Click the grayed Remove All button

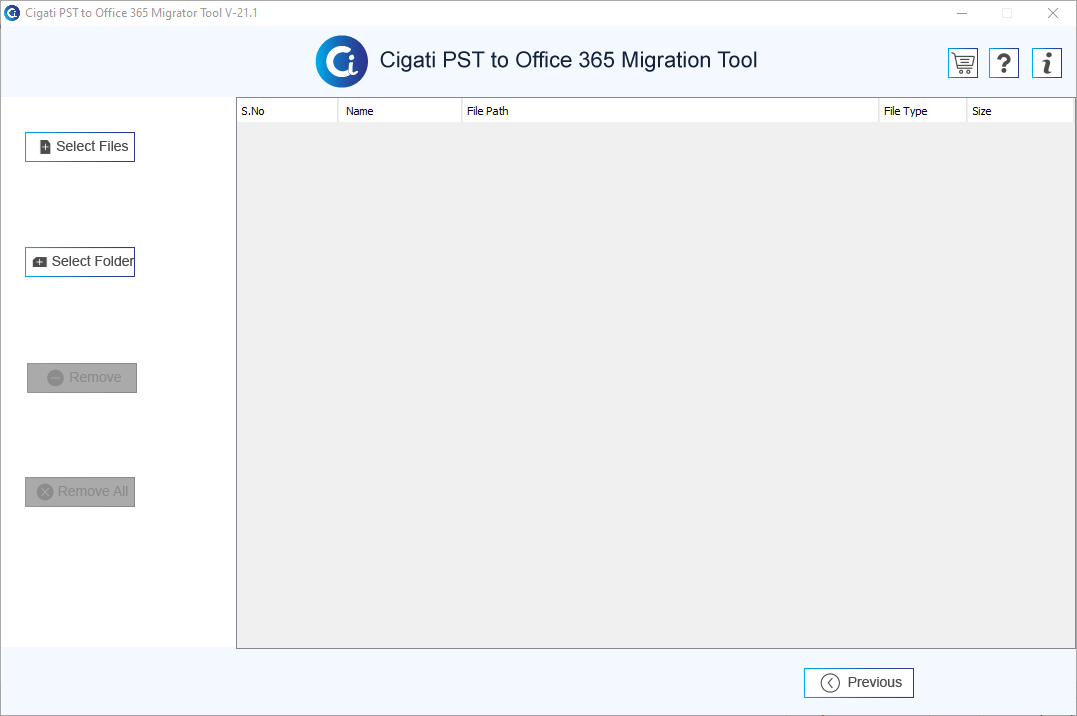(x=80, y=492)
